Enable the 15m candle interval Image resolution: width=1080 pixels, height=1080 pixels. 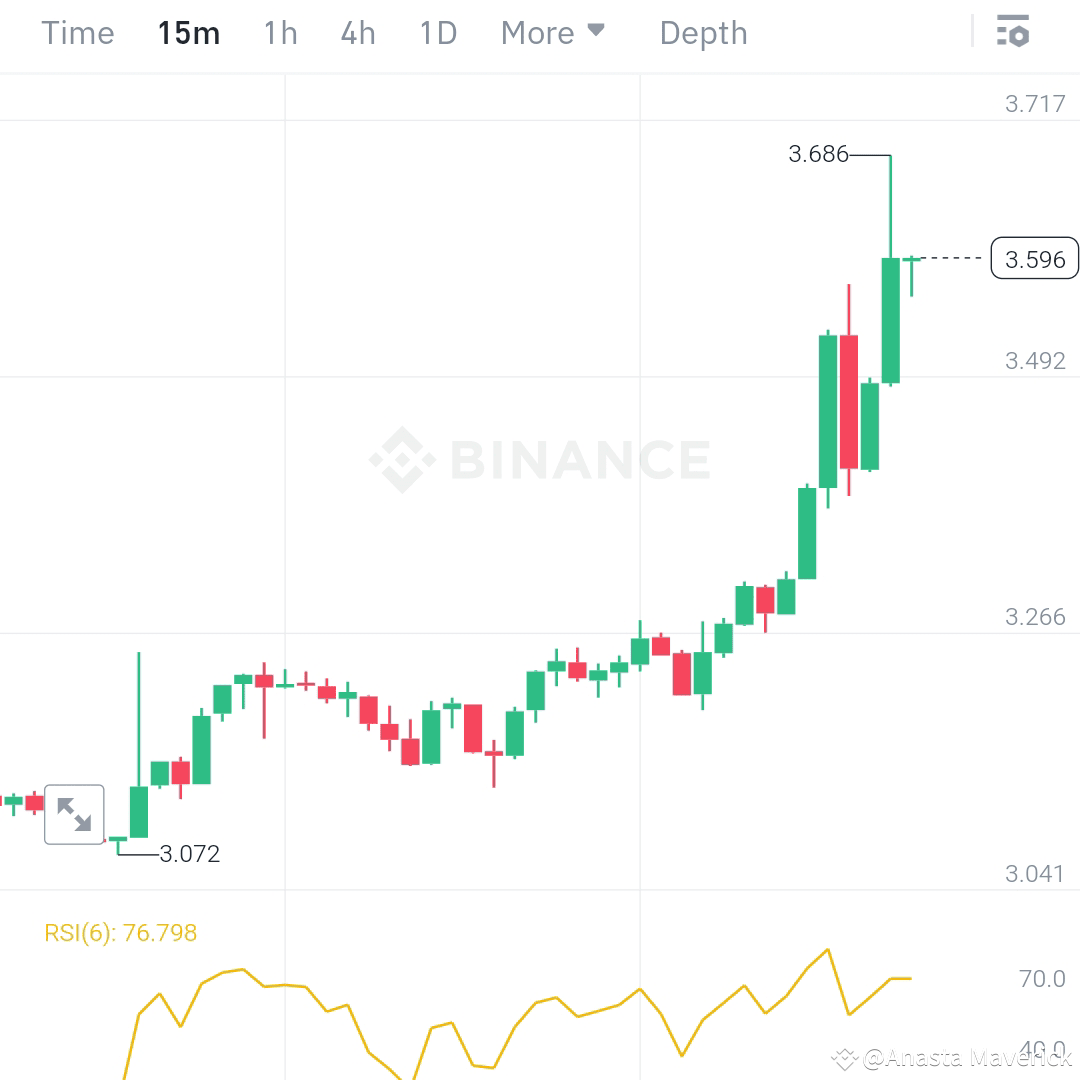click(188, 32)
